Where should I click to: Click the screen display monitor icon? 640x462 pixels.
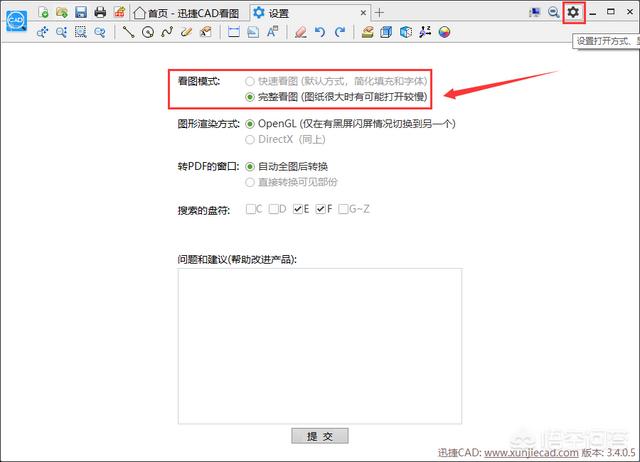tap(535, 13)
